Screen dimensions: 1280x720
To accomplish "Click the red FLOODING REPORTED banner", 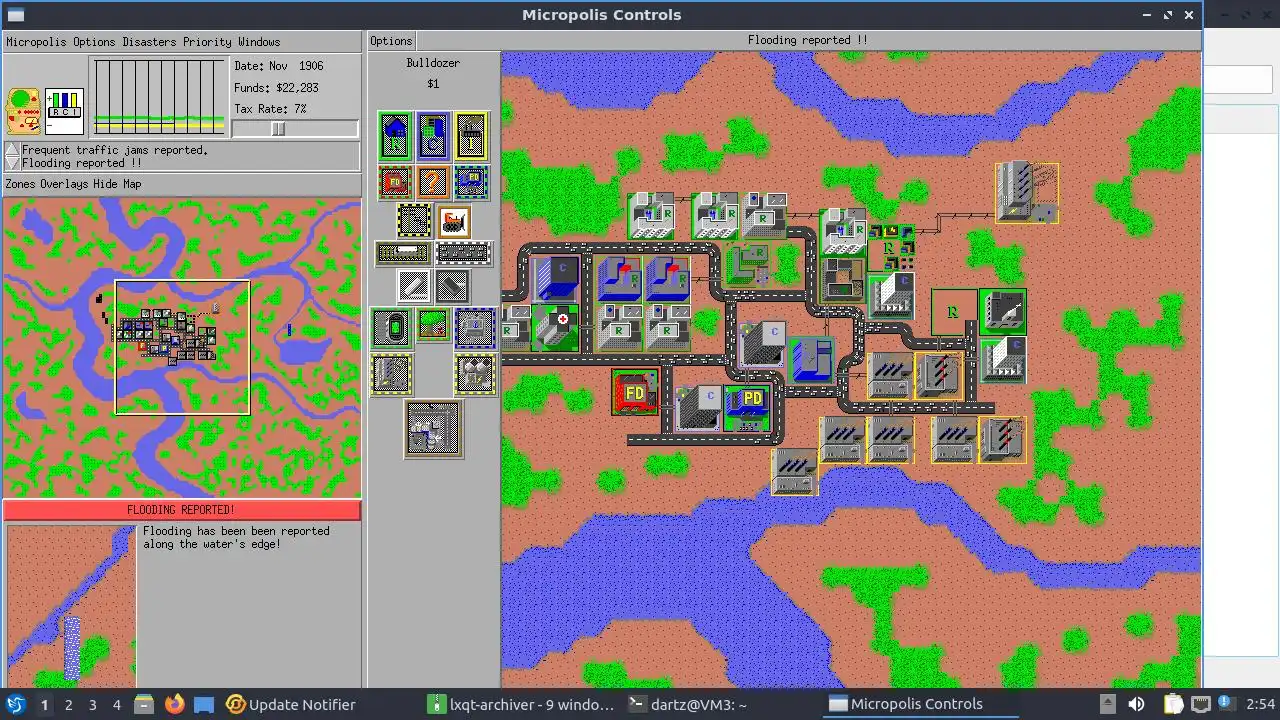I will [x=181, y=510].
